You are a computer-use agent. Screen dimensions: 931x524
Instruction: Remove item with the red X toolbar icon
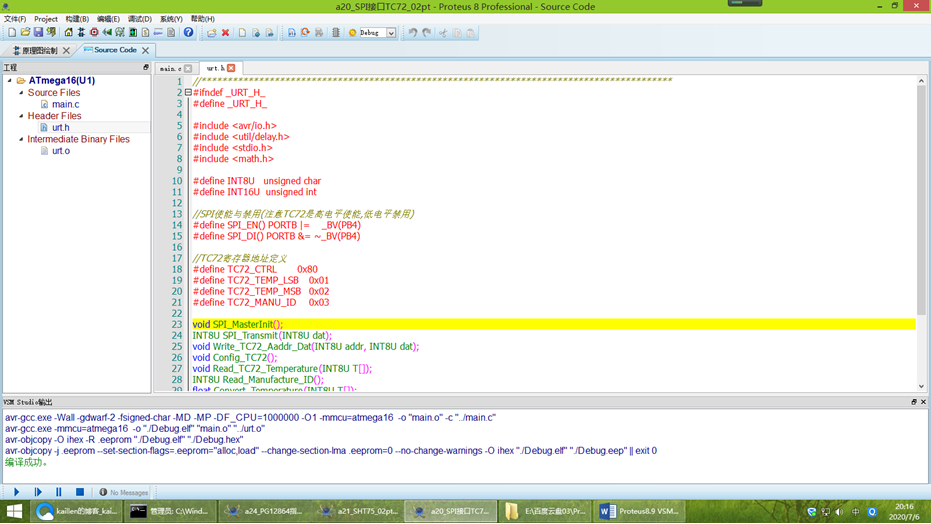tap(226, 33)
